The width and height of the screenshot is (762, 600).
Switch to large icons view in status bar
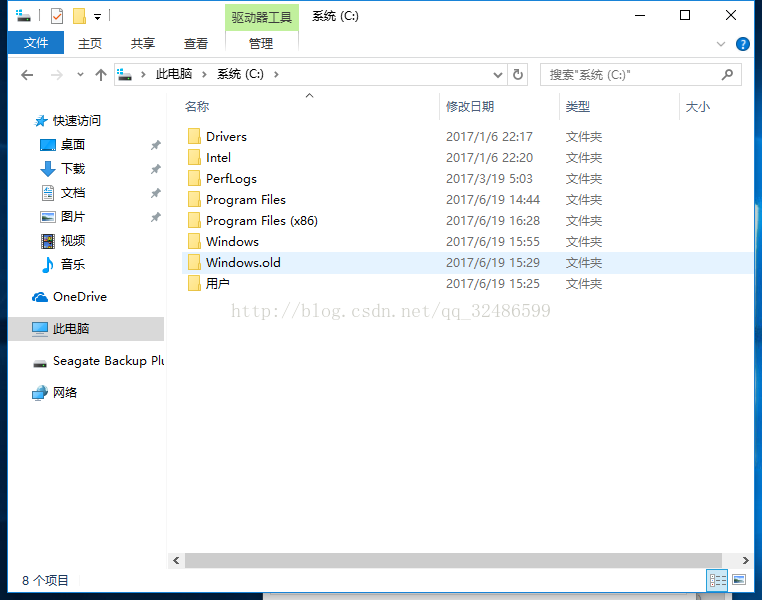point(739,580)
